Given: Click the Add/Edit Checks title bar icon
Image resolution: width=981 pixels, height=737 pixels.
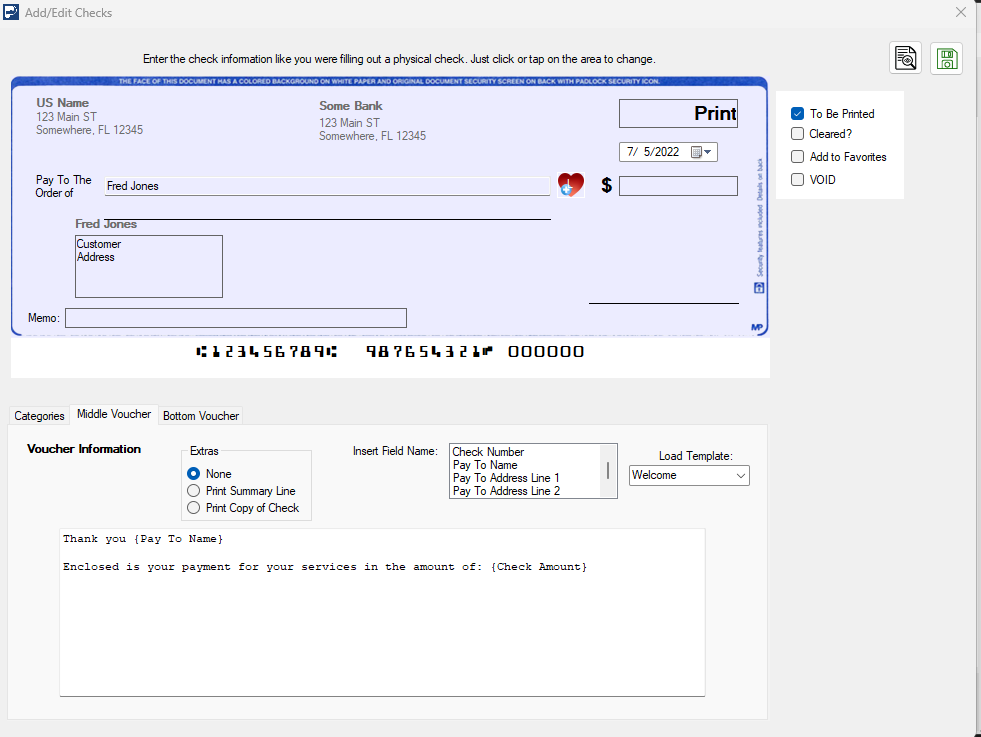Looking at the screenshot, I should pyautogui.click(x=11, y=12).
